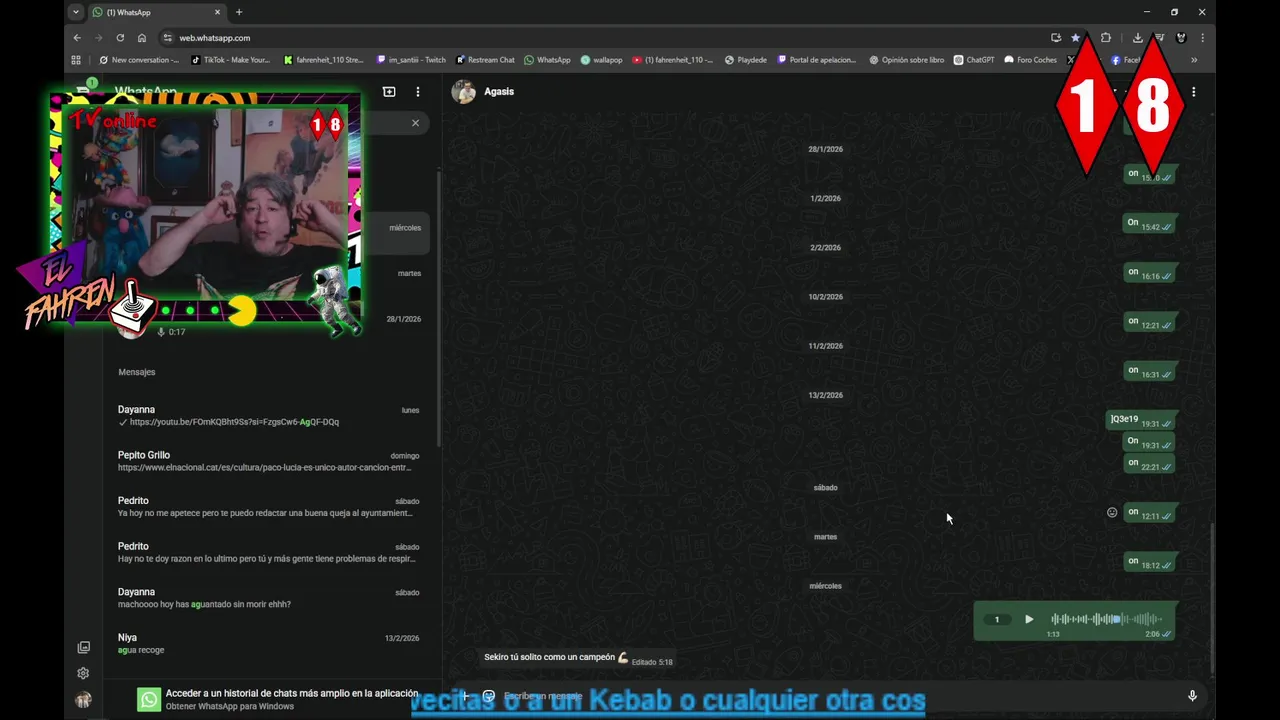This screenshot has height=720, width=1280.
Task: Open the browser extensions puzzle icon
Action: 1105,38
